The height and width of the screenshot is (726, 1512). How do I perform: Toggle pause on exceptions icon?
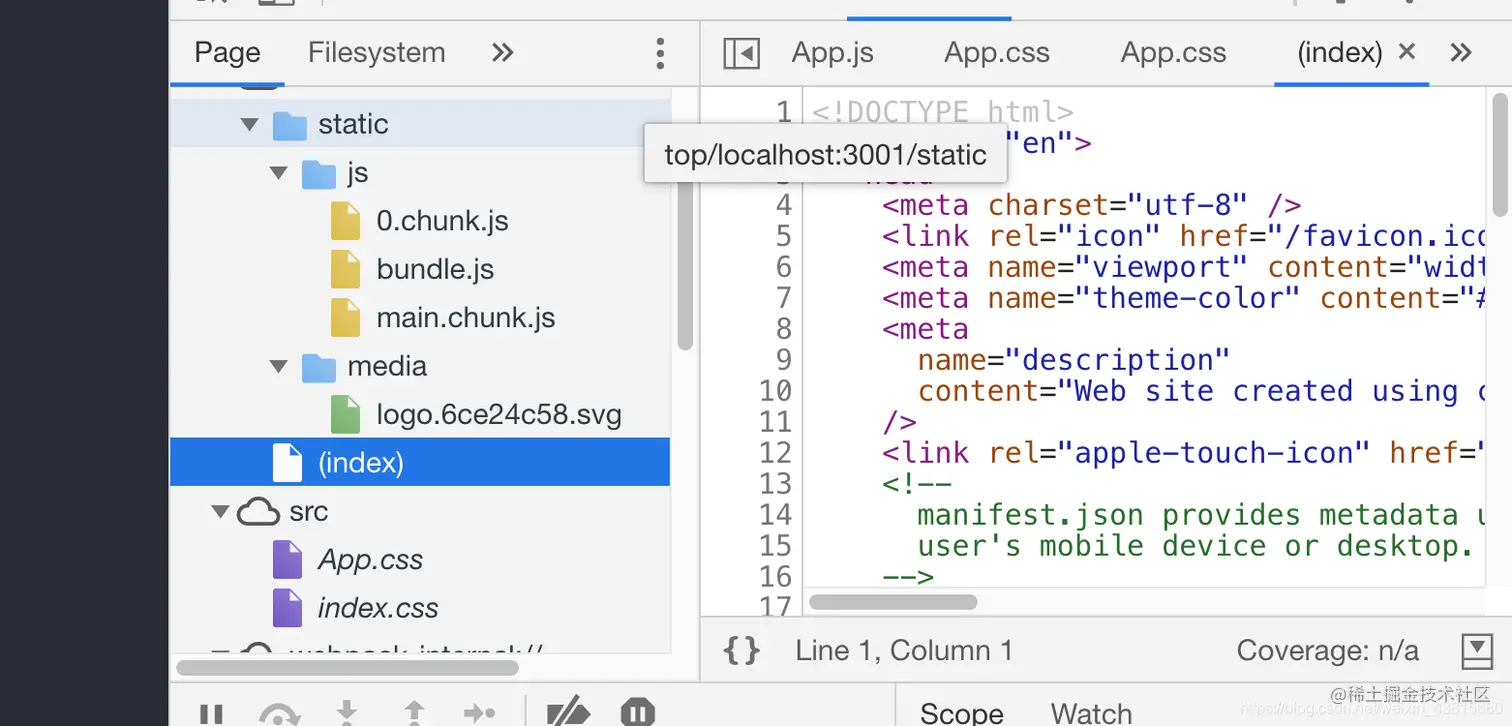637,713
